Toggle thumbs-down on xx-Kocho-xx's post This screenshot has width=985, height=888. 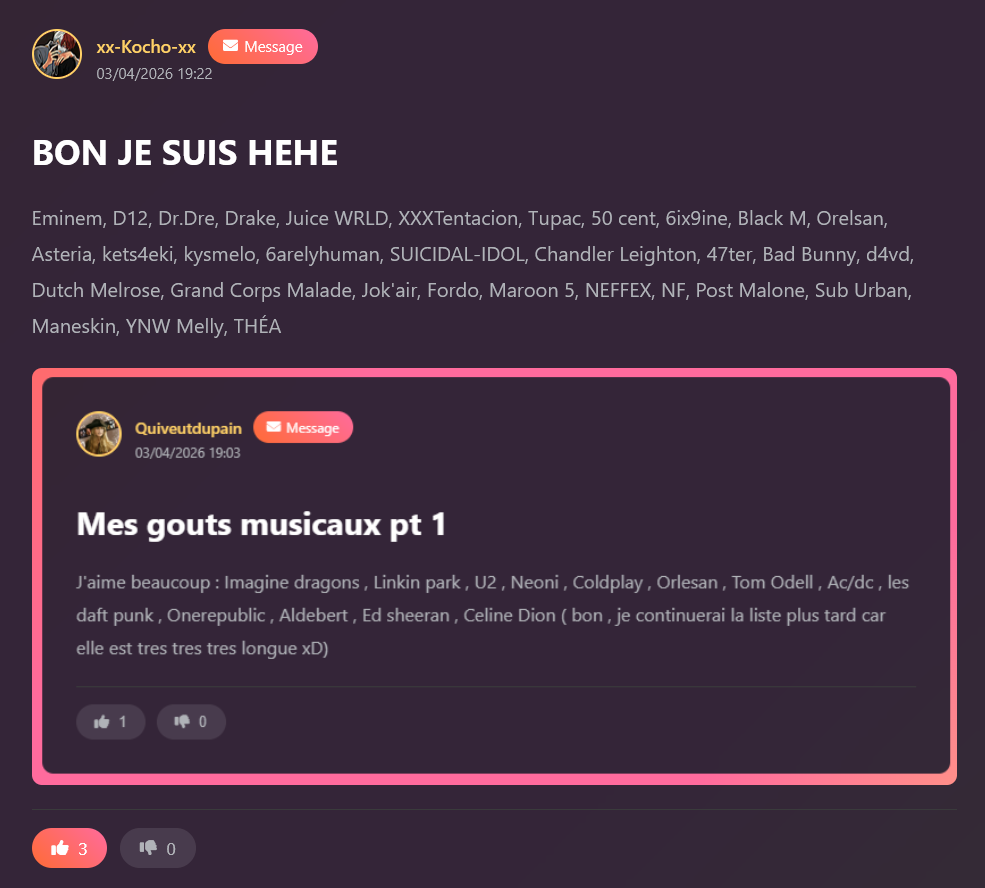pos(158,848)
